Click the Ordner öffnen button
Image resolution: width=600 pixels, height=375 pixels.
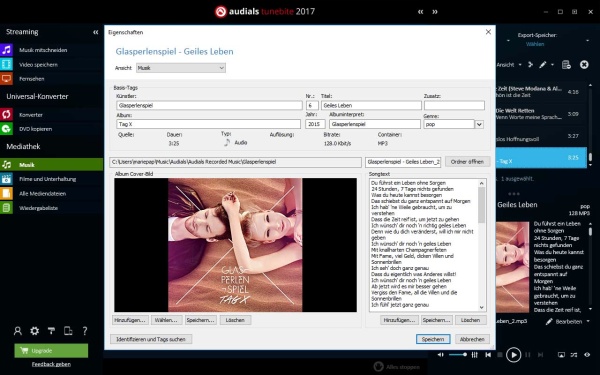point(467,162)
